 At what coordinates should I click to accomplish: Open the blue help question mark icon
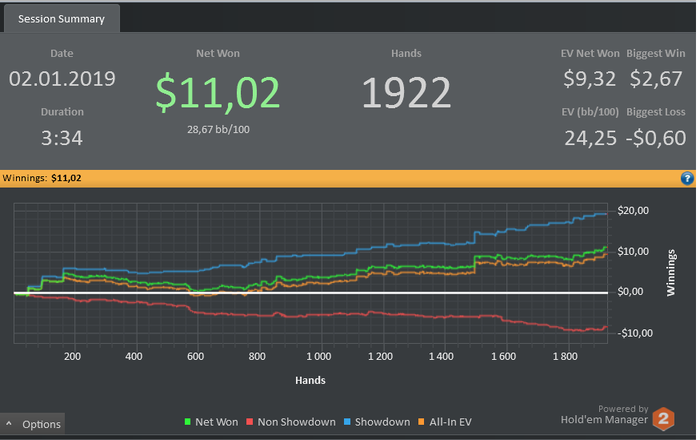tap(687, 178)
